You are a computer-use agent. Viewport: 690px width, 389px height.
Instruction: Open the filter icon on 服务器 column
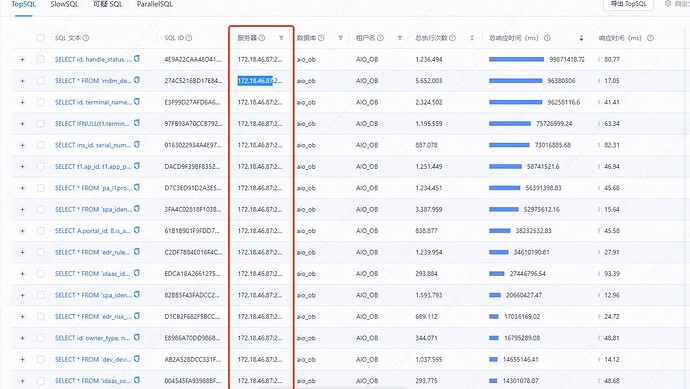click(281, 38)
